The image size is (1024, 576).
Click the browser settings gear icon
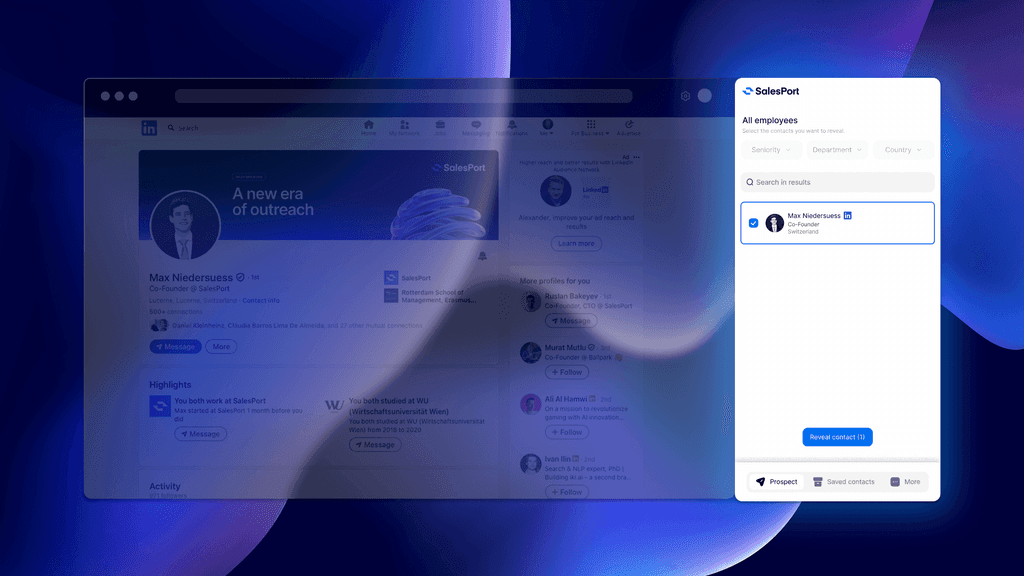685,96
